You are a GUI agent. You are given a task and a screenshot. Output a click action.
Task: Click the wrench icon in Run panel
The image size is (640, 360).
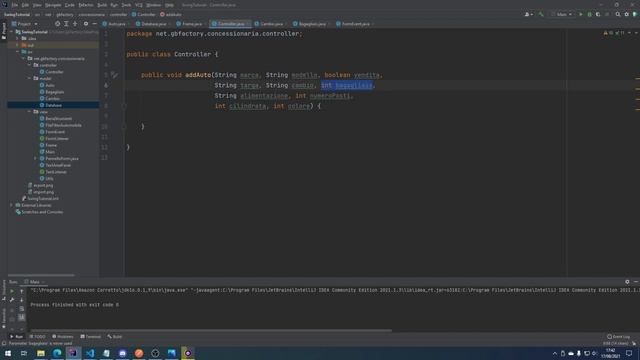(x=12, y=300)
